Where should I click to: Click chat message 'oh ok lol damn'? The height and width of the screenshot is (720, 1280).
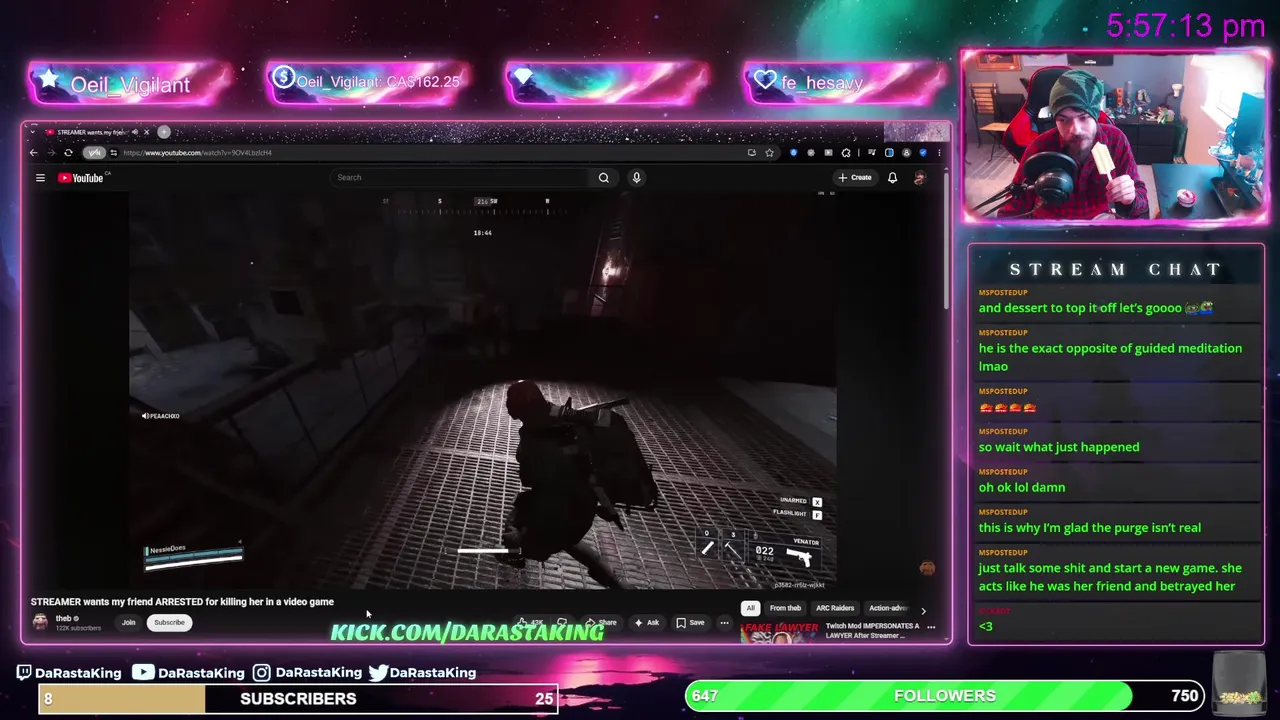point(1022,487)
